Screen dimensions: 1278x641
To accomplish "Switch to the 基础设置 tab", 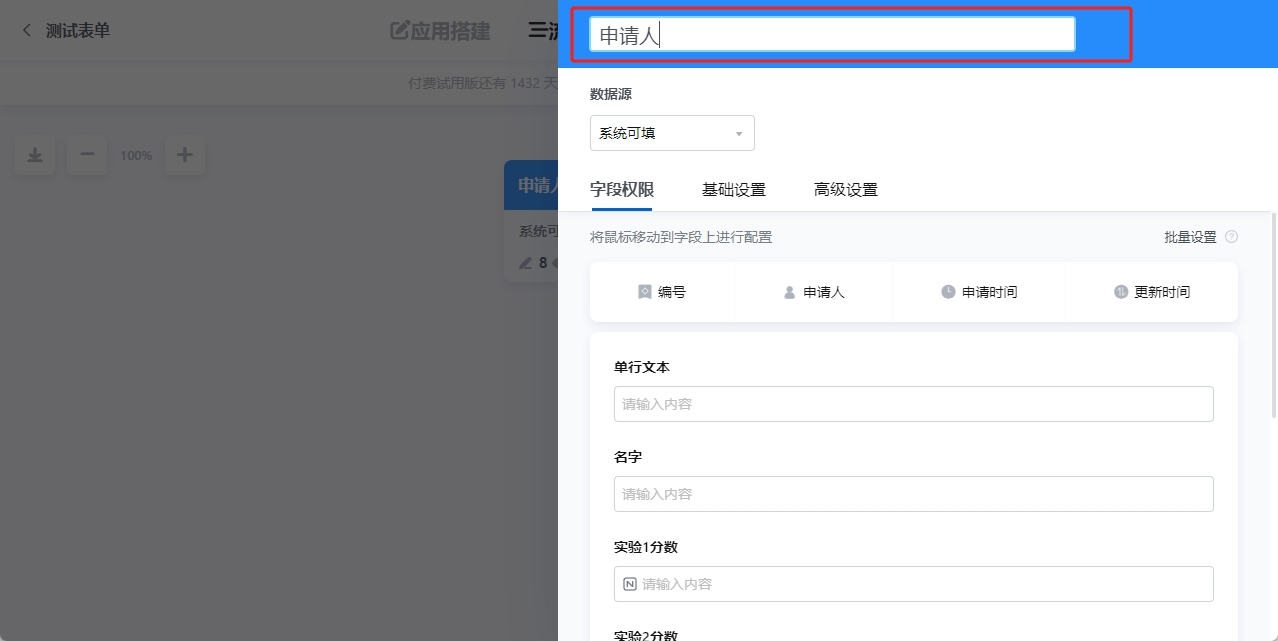I will point(734,188).
